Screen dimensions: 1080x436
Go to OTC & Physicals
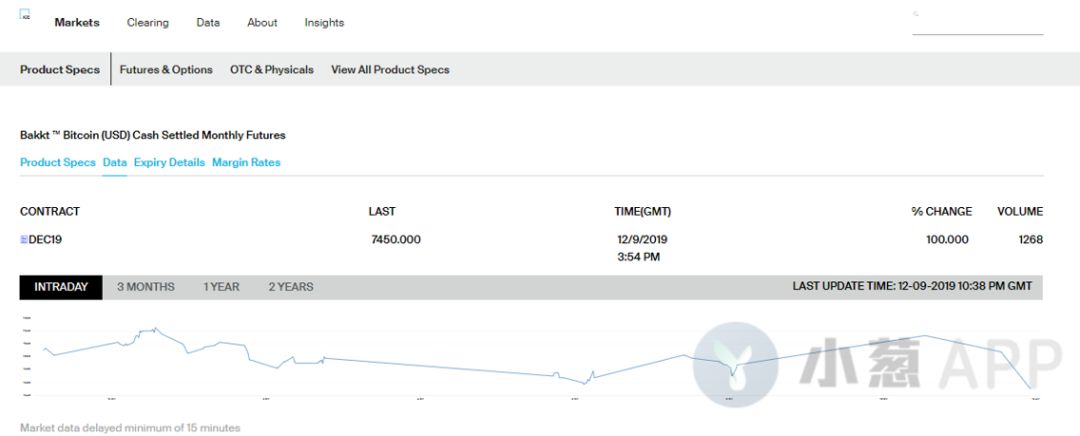point(272,70)
